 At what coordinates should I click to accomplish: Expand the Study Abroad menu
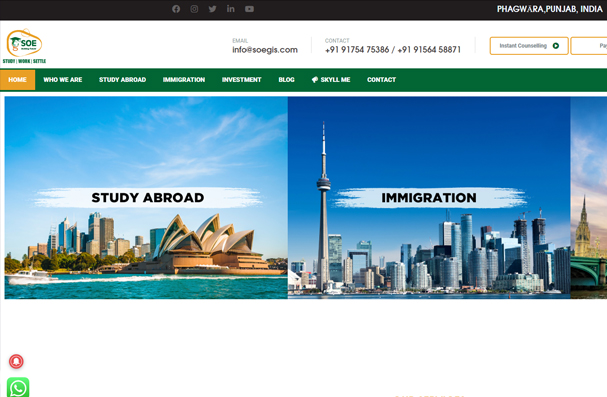pos(122,80)
